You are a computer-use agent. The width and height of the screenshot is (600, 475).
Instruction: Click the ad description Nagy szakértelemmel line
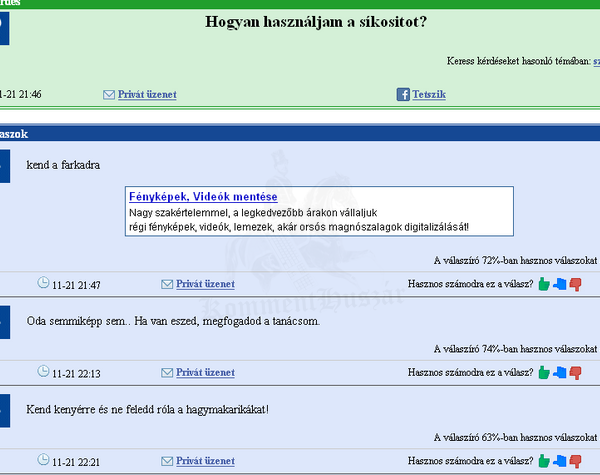[253, 213]
